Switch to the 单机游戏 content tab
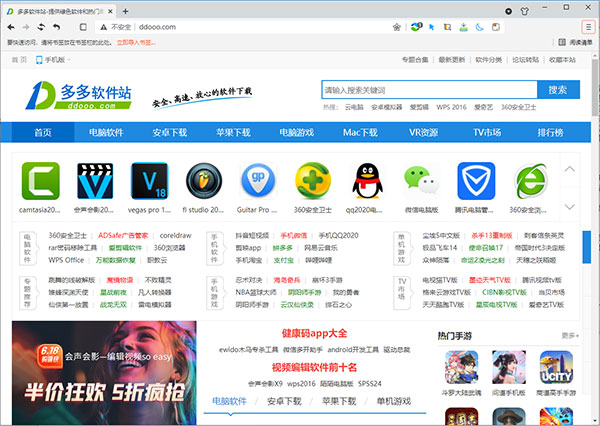 pos(394,401)
